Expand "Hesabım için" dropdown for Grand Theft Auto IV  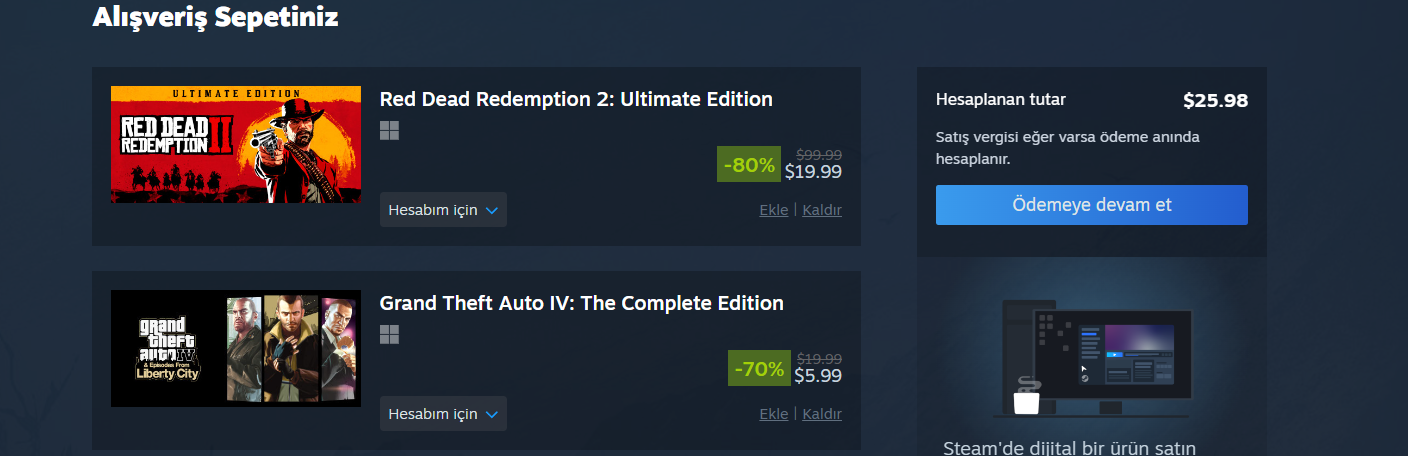(x=443, y=414)
